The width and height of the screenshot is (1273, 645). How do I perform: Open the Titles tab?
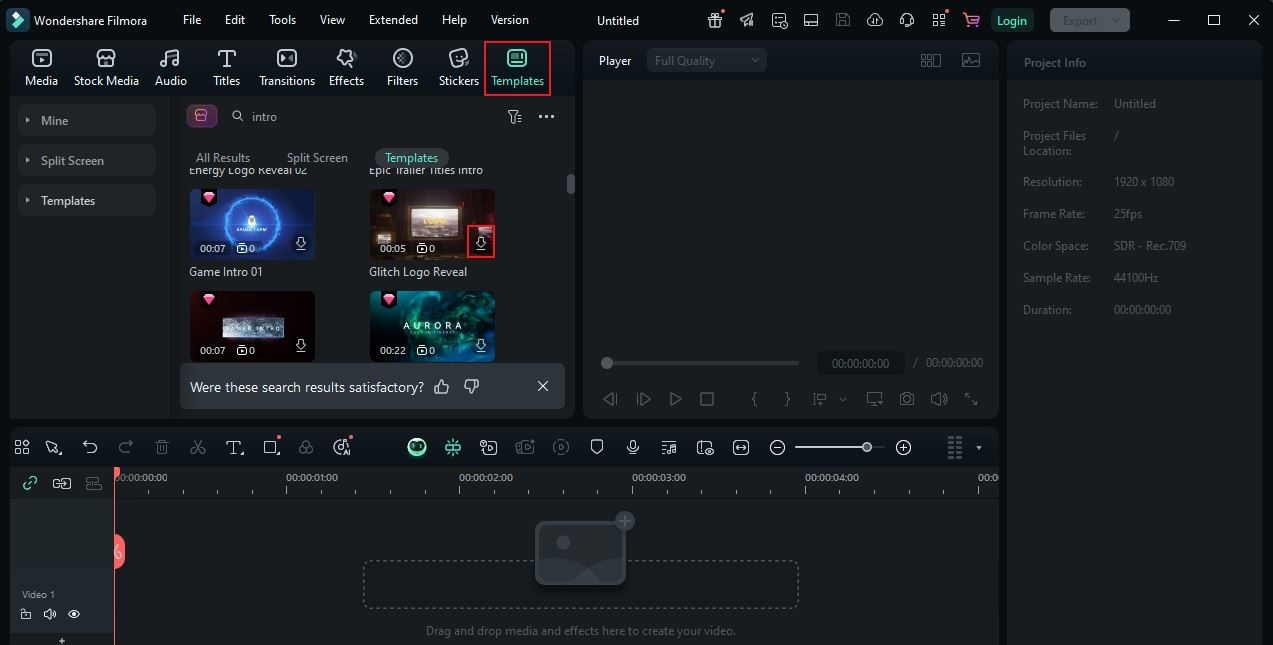point(227,68)
